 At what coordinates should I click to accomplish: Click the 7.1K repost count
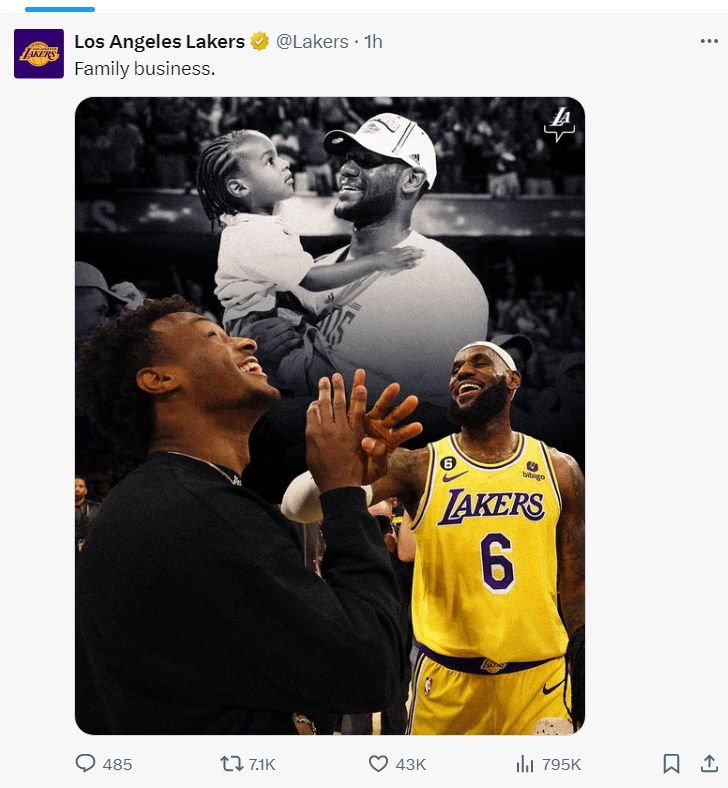tap(261, 764)
